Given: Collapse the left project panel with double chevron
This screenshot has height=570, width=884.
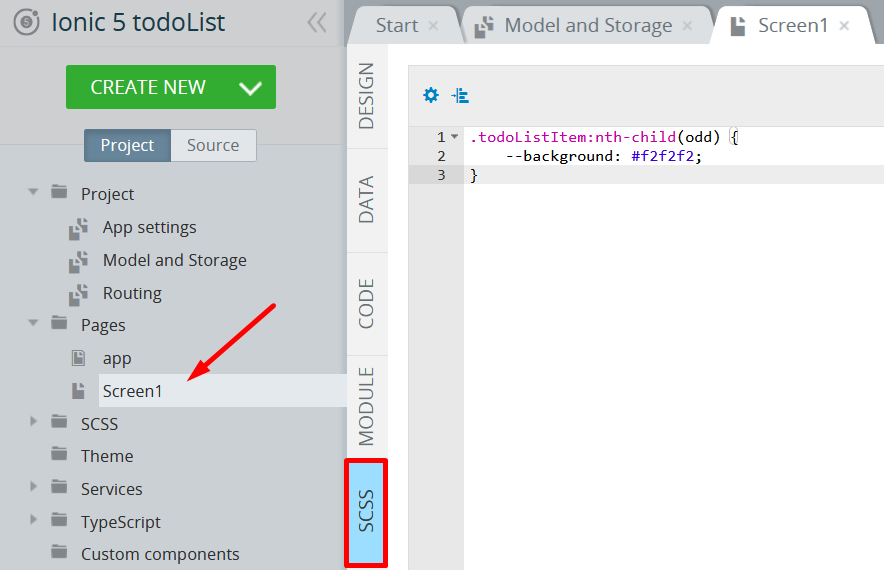Looking at the screenshot, I should click(317, 23).
